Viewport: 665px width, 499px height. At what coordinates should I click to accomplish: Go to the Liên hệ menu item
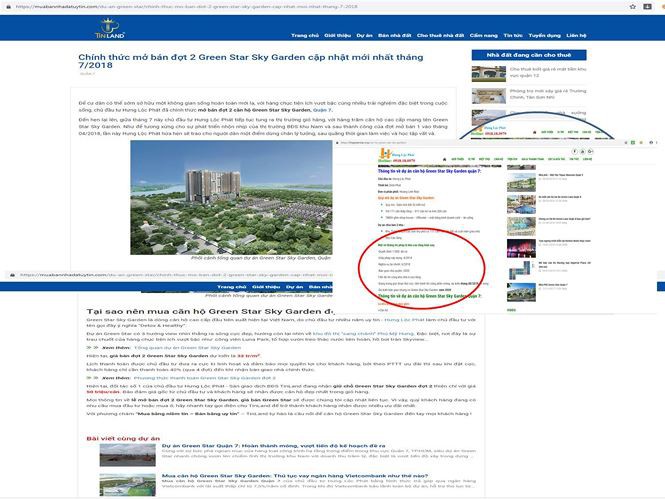click(x=576, y=36)
